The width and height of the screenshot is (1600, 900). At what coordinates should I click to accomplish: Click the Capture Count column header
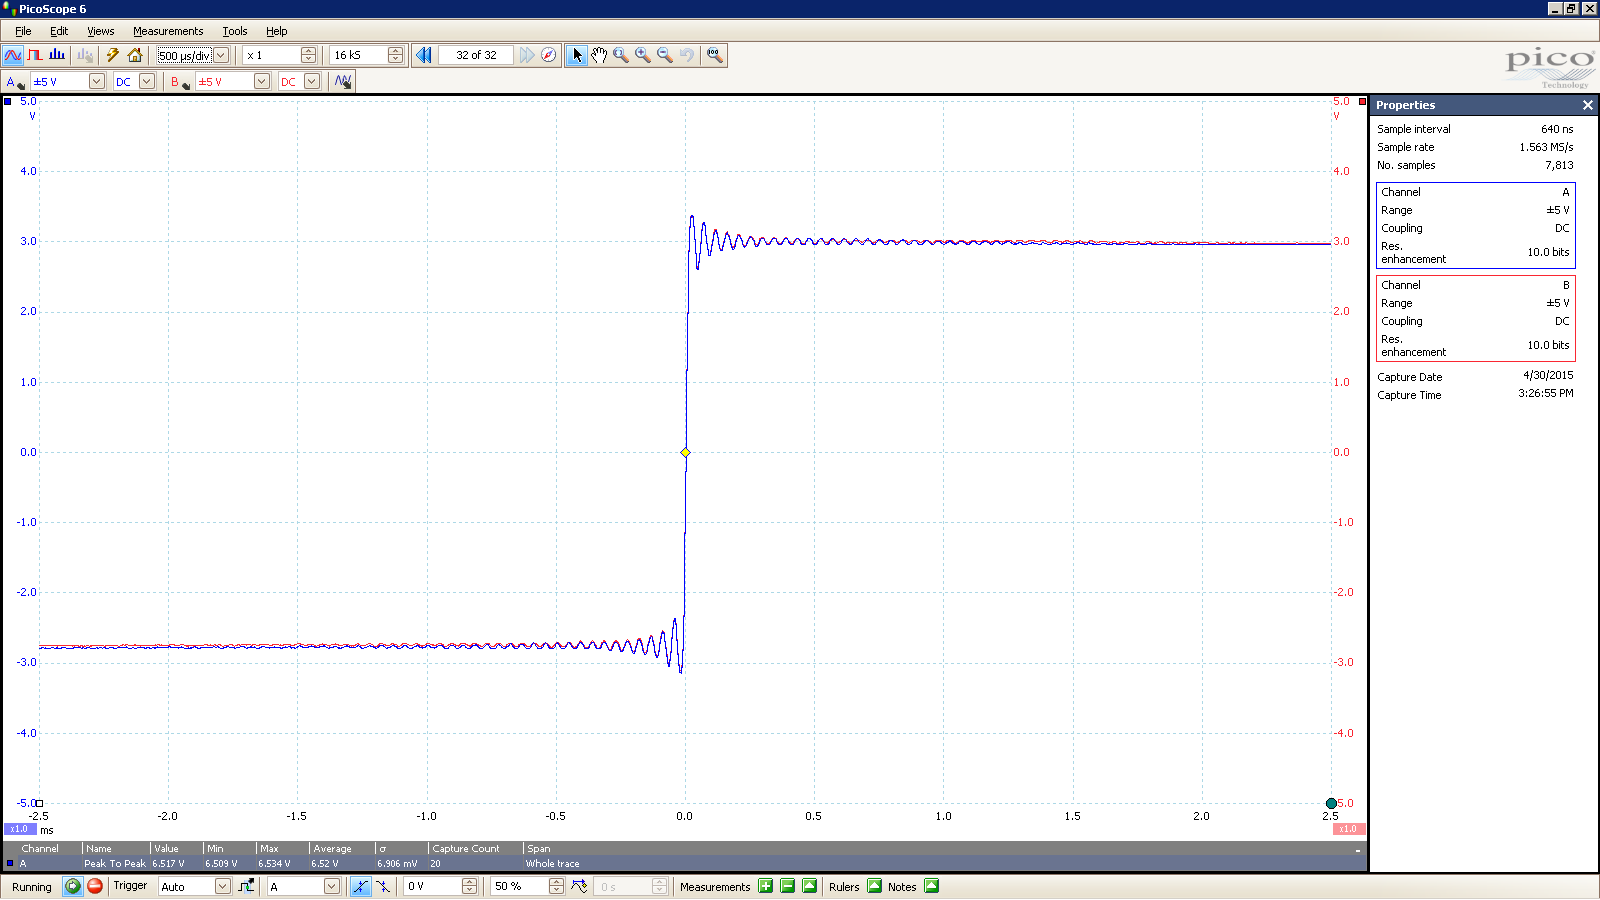click(466, 849)
